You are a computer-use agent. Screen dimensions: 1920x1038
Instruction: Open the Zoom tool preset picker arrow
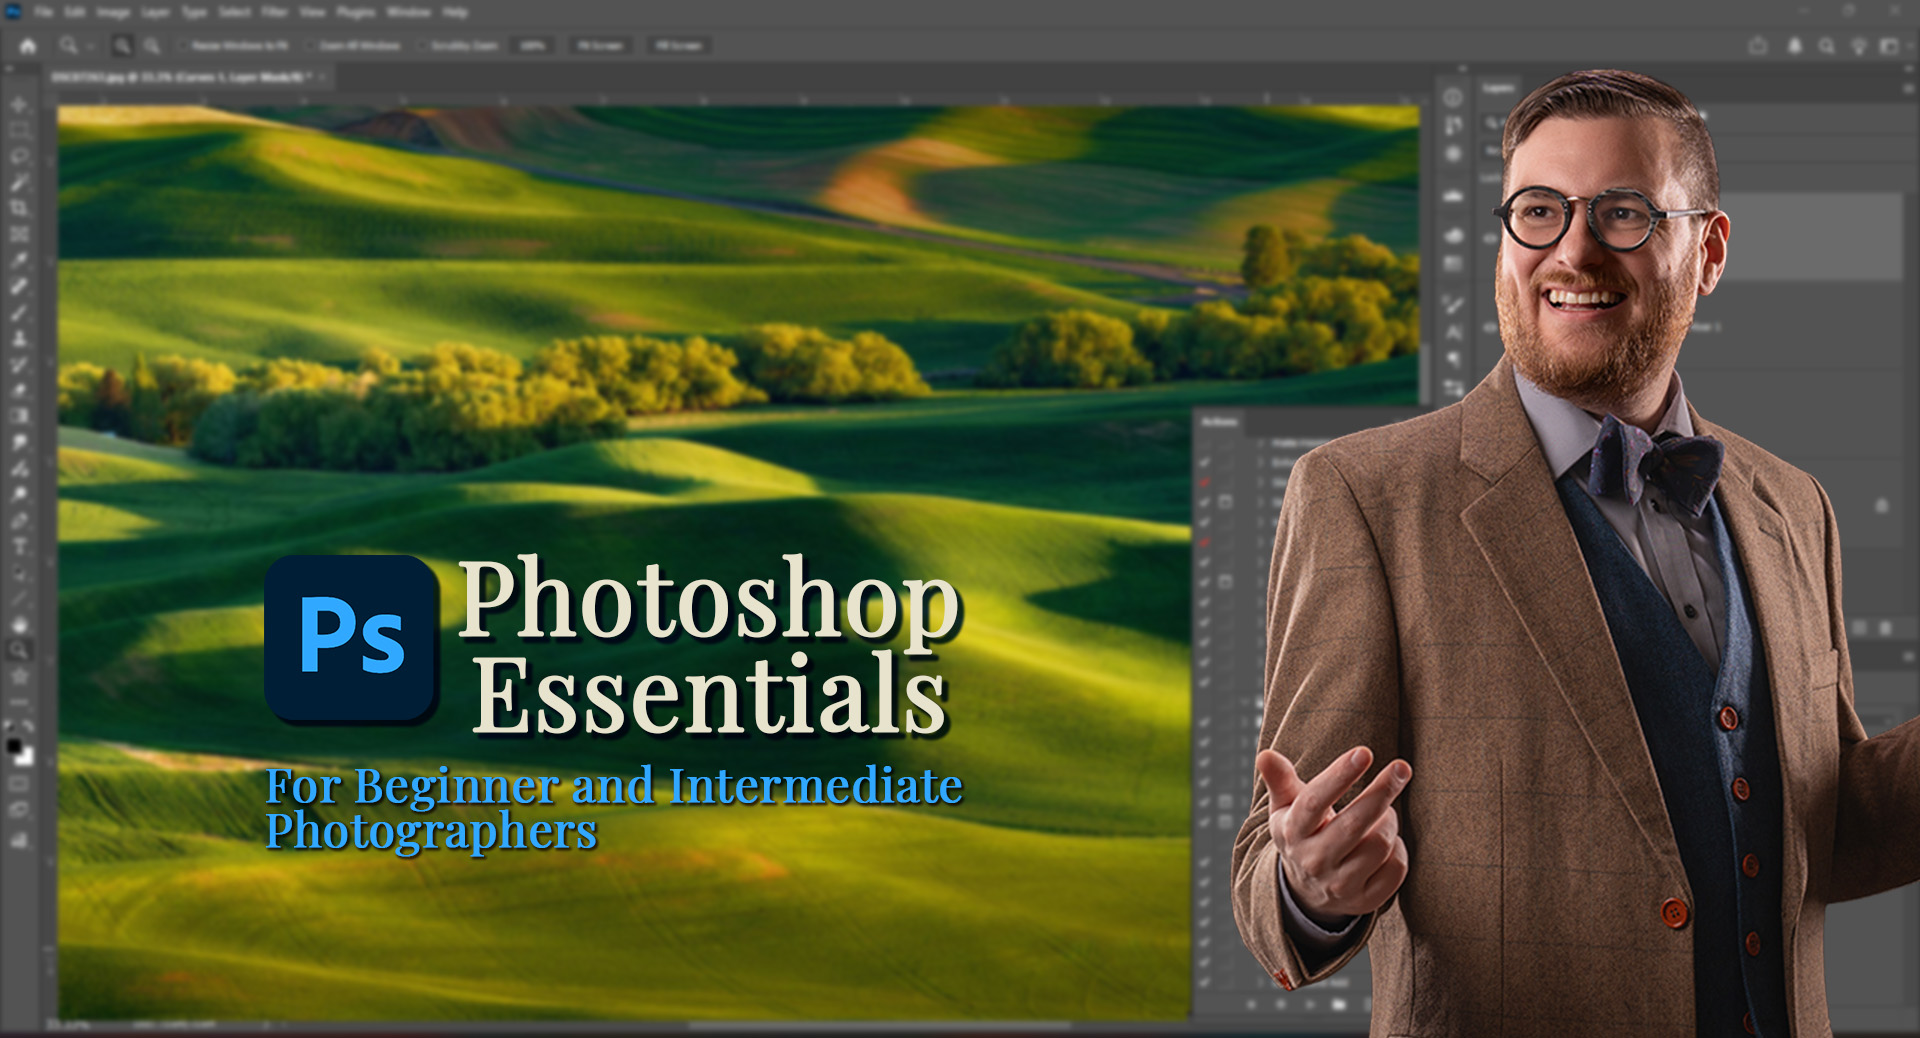tap(89, 46)
